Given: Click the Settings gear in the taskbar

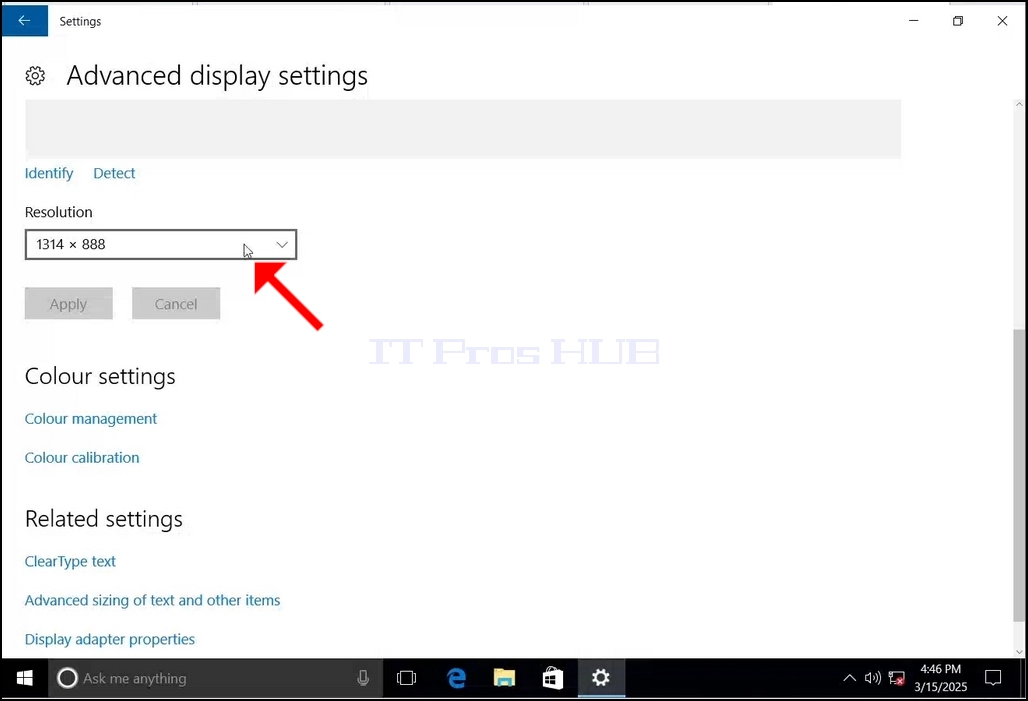Looking at the screenshot, I should pyautogui.click(x=601, y=678).
